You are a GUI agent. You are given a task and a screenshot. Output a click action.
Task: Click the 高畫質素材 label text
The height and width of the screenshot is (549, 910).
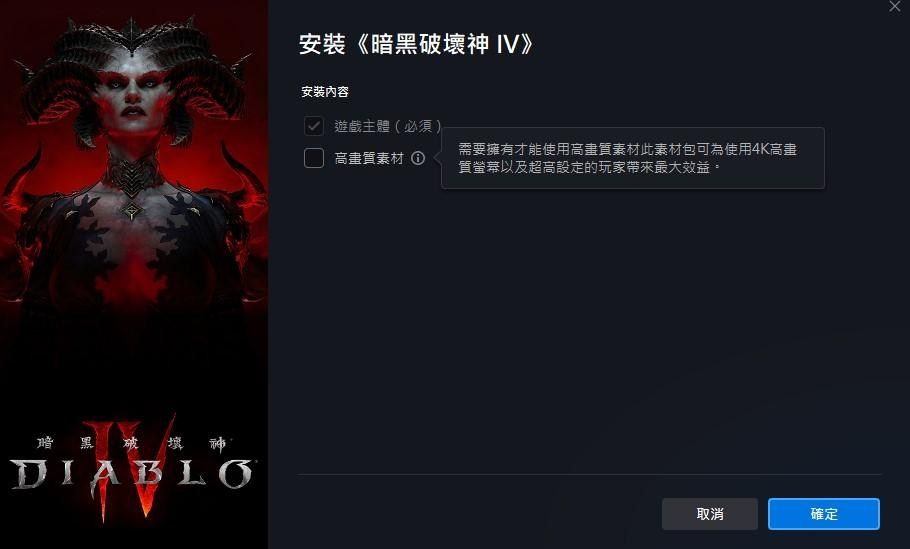369,158
